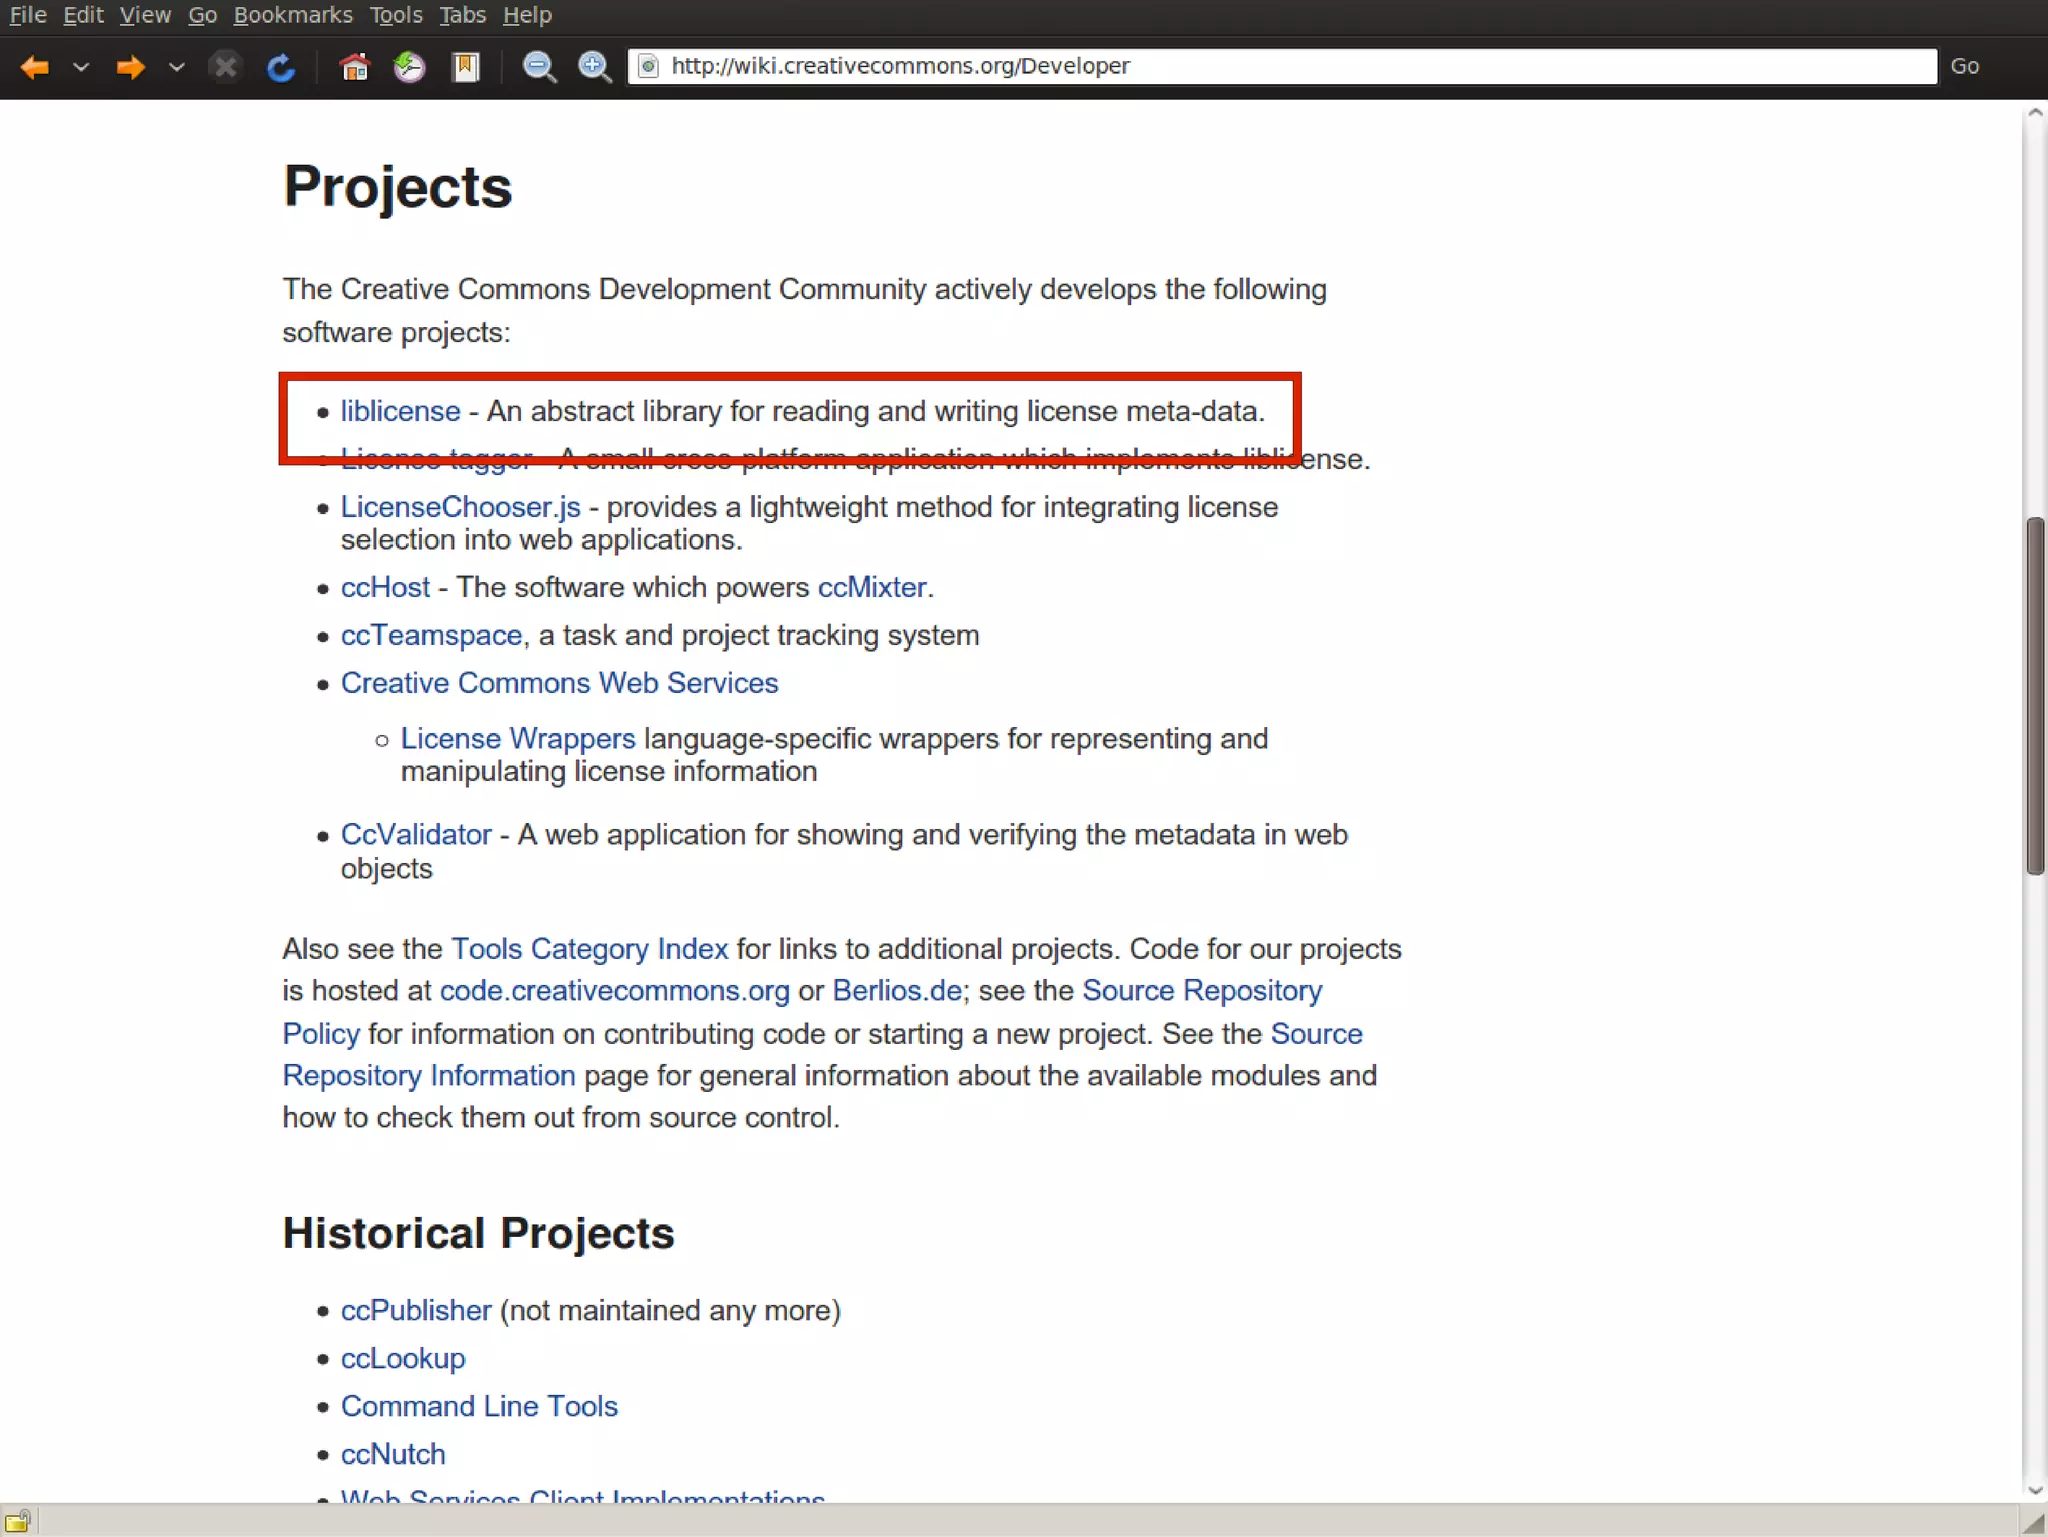Click into the URL address field
Screen dimensions: 2048x1537
coord(1290,66)
